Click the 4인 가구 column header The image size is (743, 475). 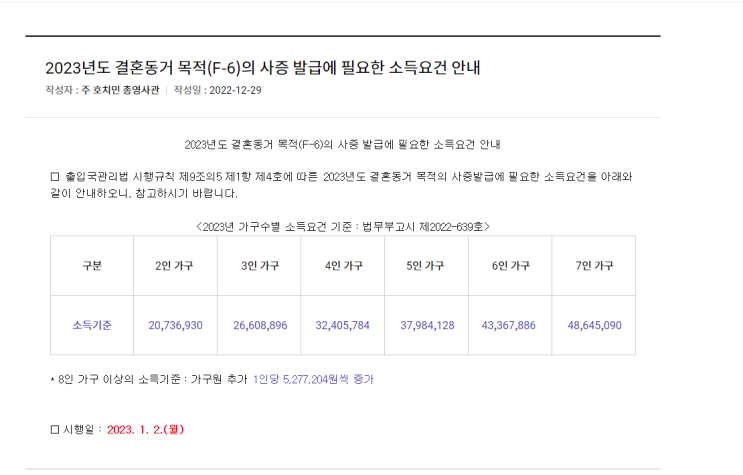pyautogui.click(x=344, y=265)
